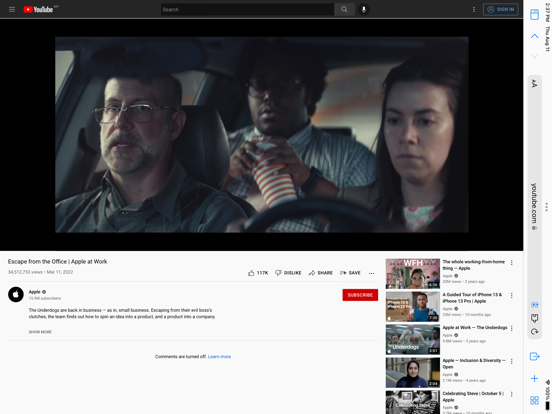Open the iPad multitasking three-dots control
552x414 pixels.
[x=546, y=207]
